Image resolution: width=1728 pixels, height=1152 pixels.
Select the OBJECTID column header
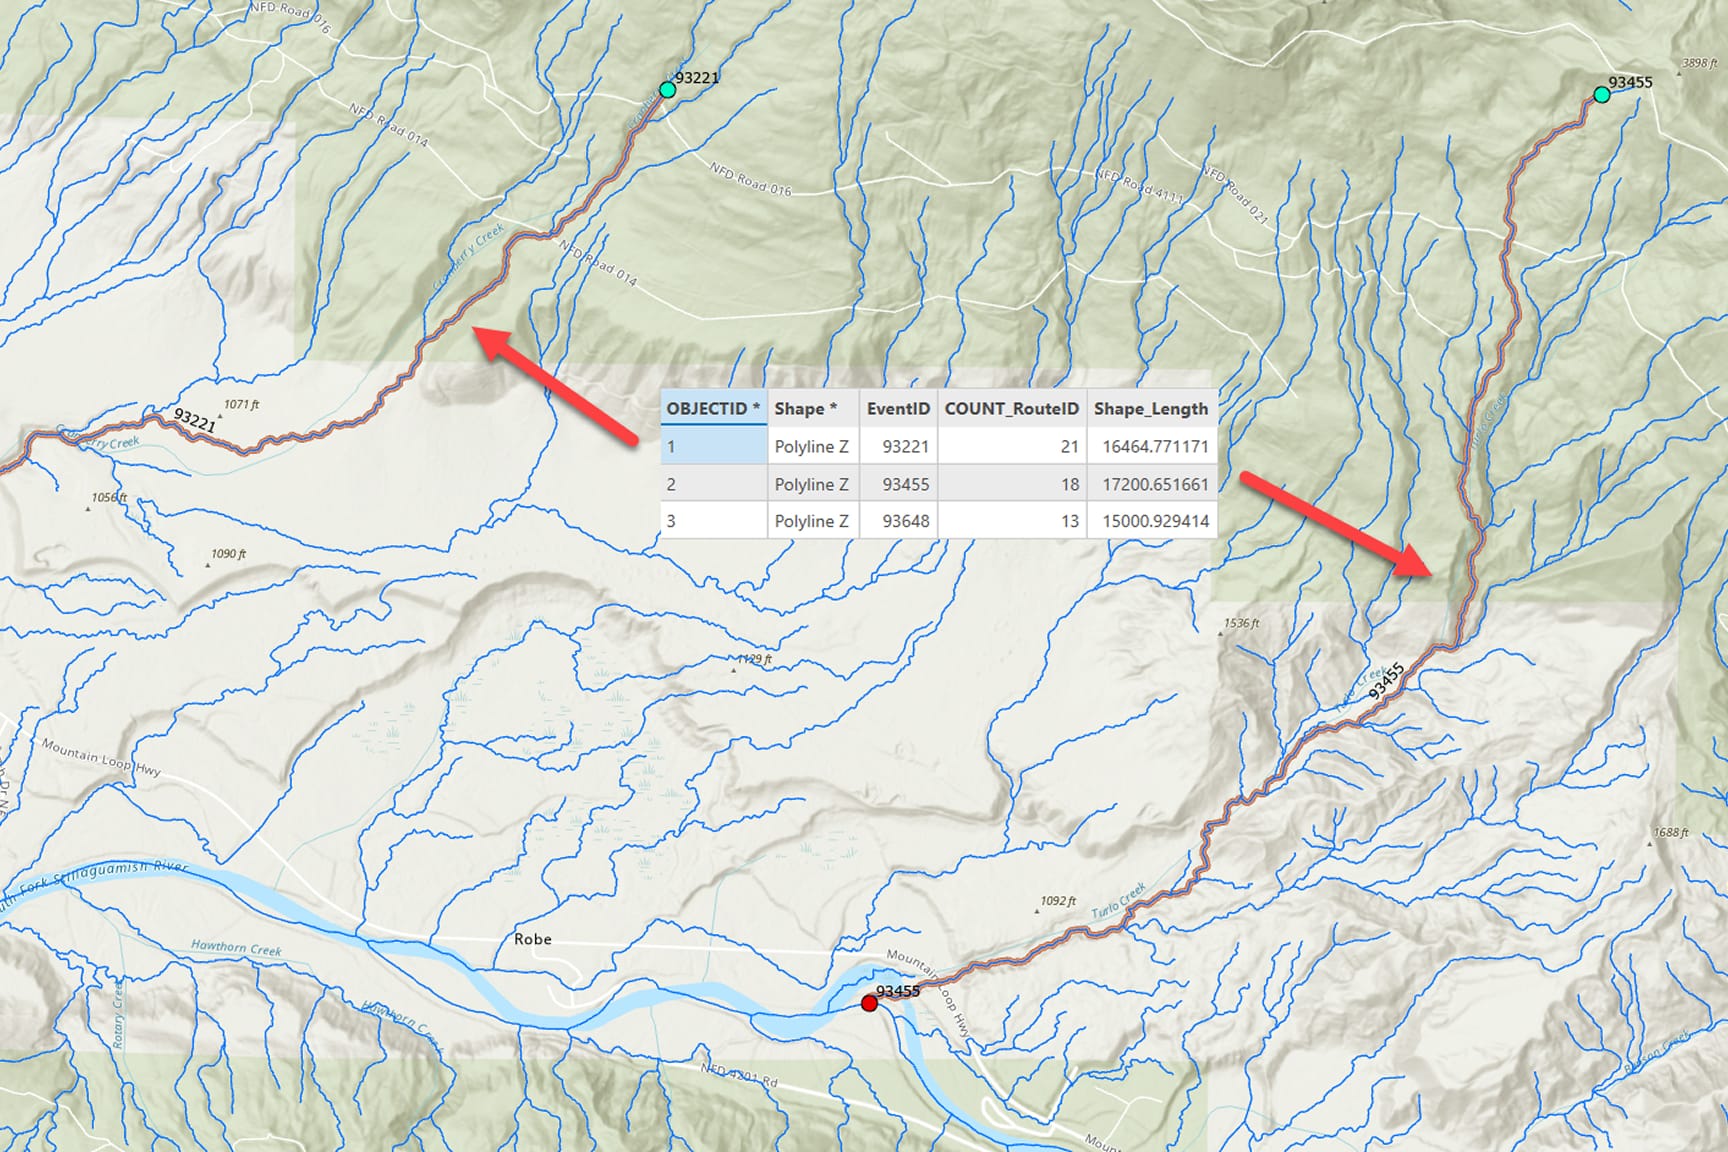713,409
